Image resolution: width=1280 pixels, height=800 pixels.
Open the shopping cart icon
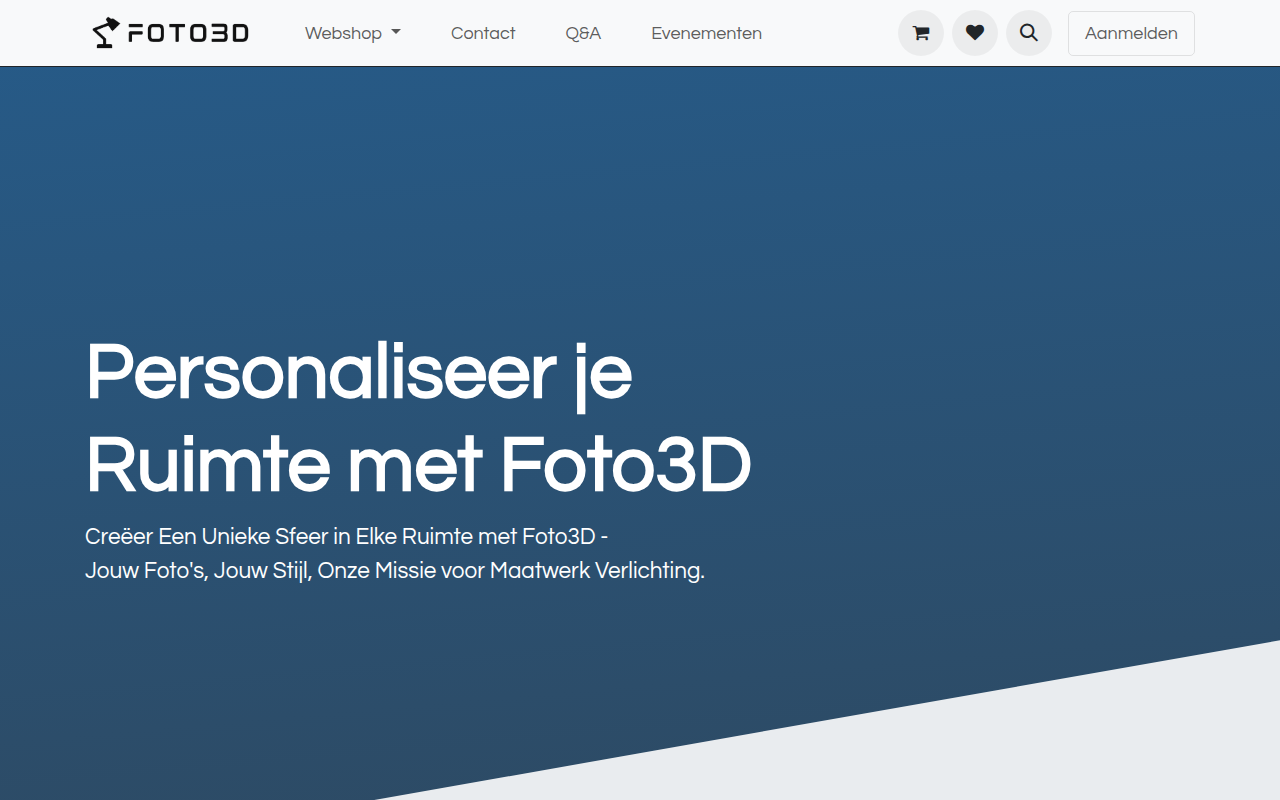(921, 33)
